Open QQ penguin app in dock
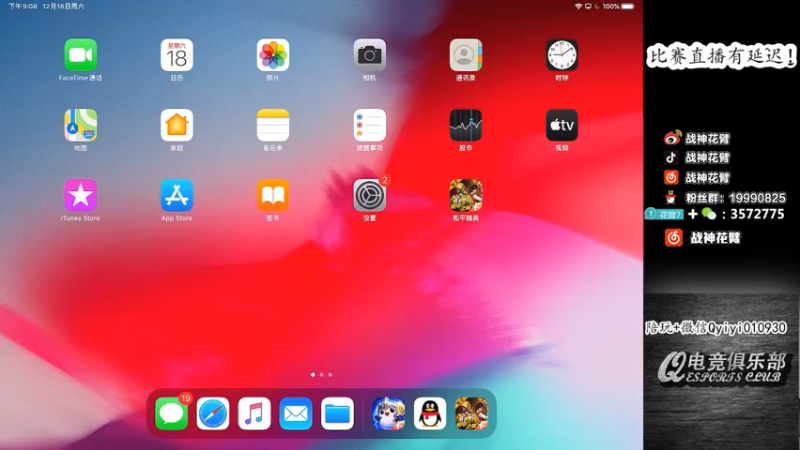Viewport: 800px width, 450px height. [430, 413]
